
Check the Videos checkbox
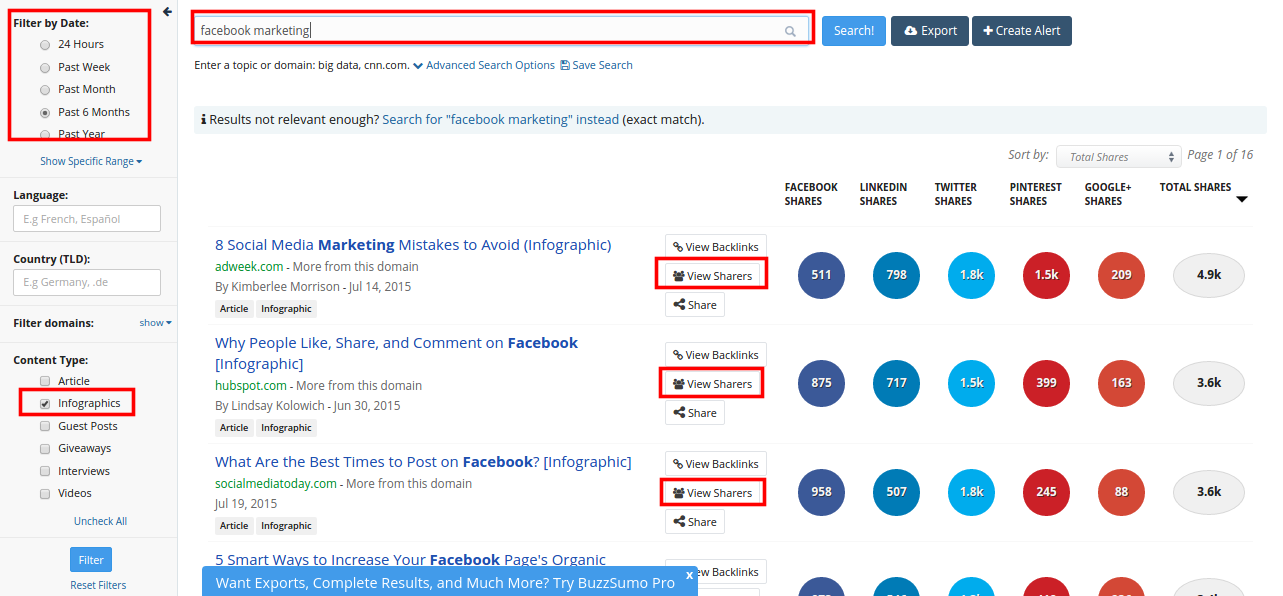45,493
